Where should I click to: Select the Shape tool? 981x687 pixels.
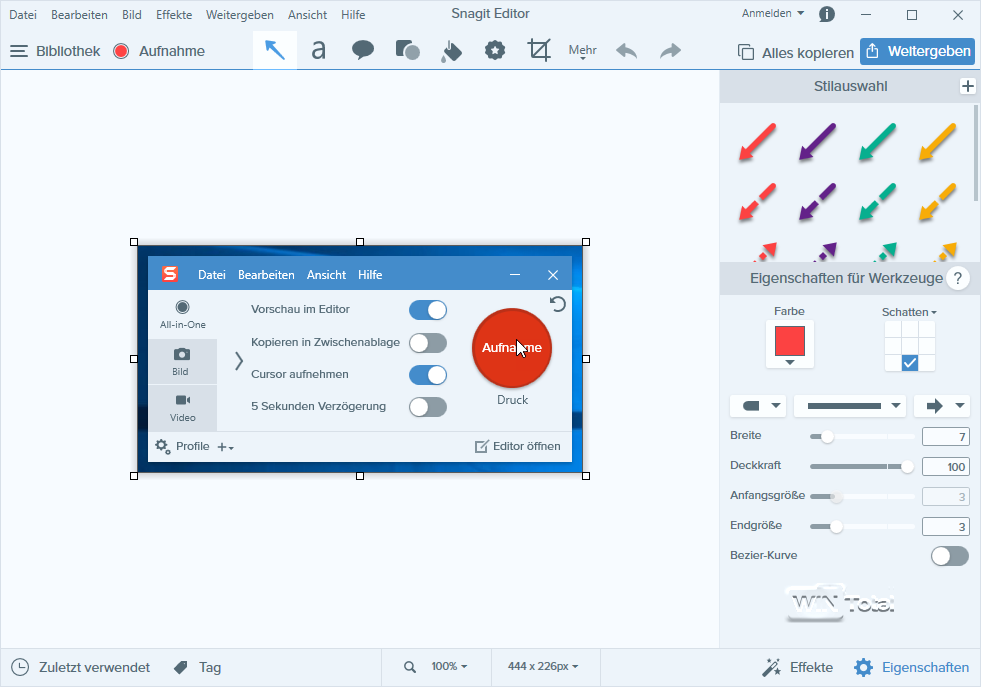[407, 50]
